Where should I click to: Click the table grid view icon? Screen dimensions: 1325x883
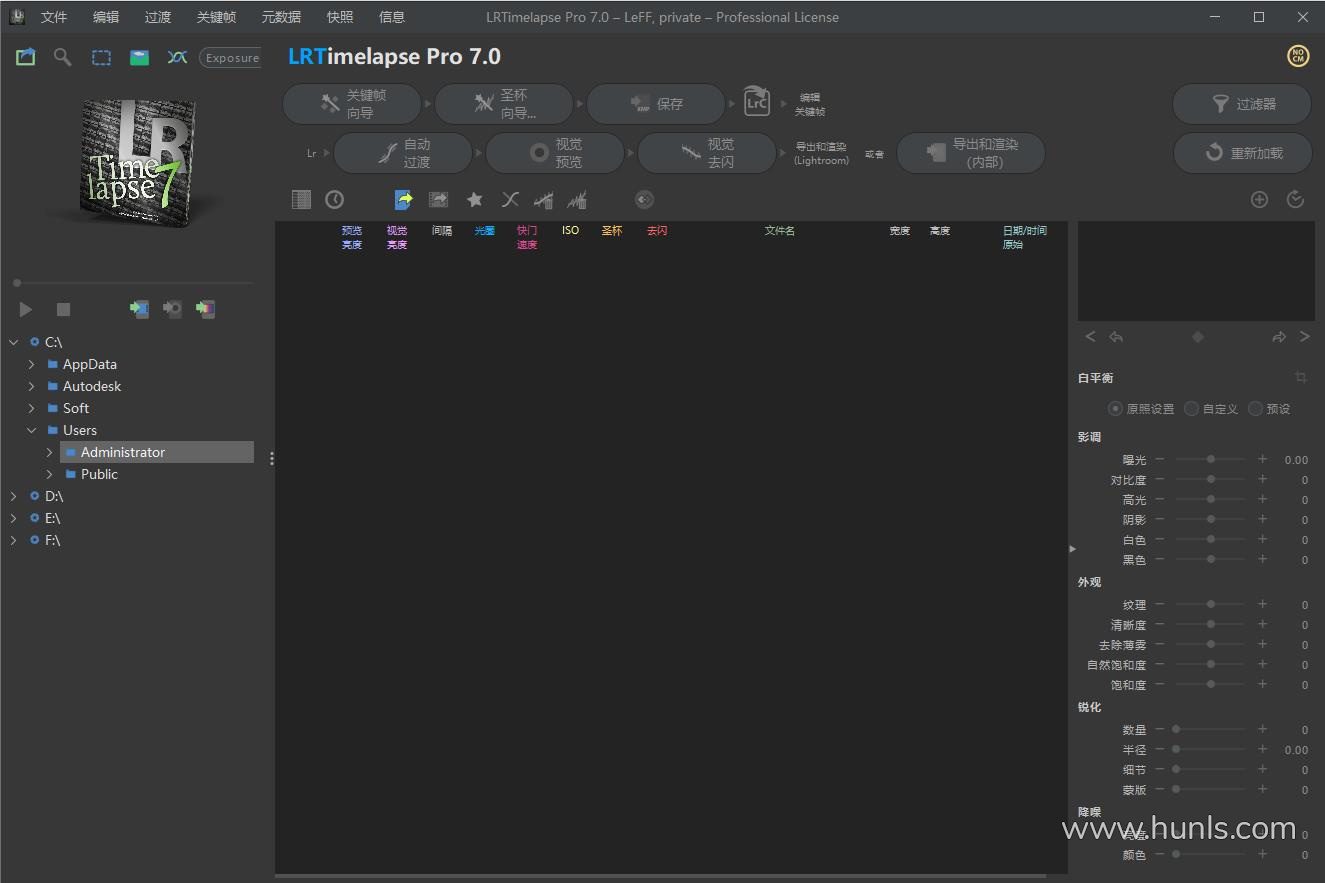[301, 199]
